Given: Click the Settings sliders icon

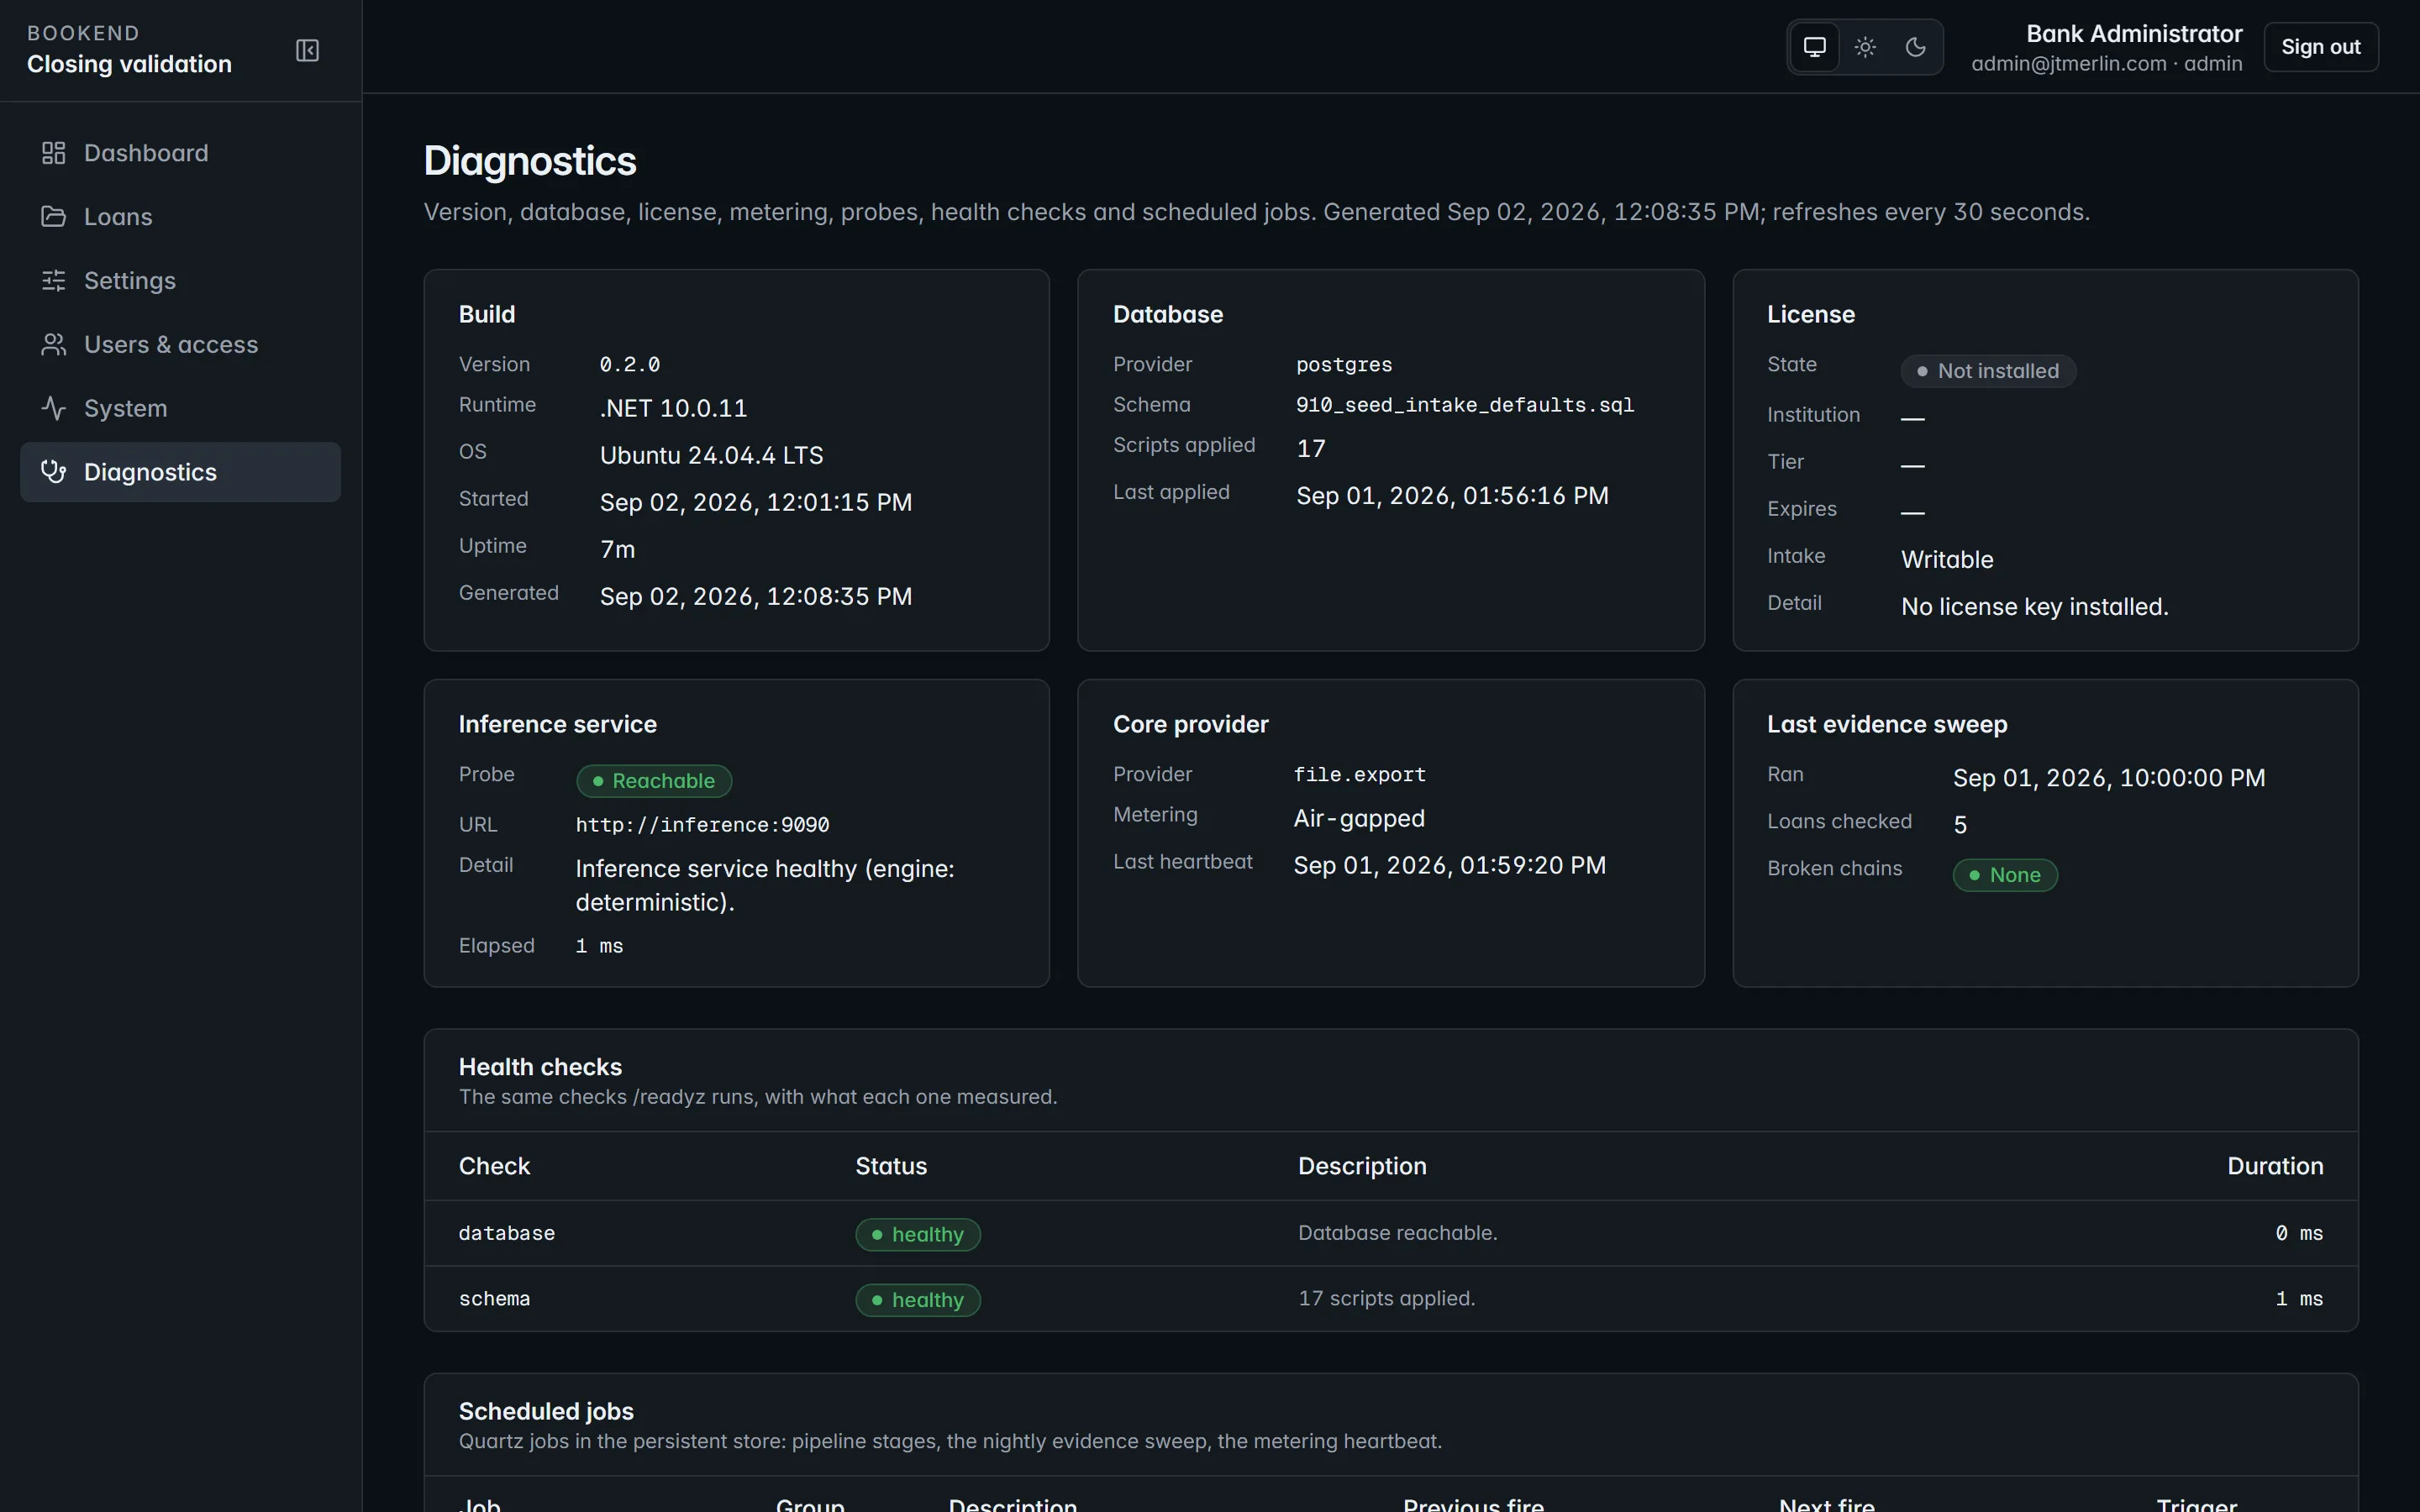Looking at the screenshot, I should pos(53,281).
